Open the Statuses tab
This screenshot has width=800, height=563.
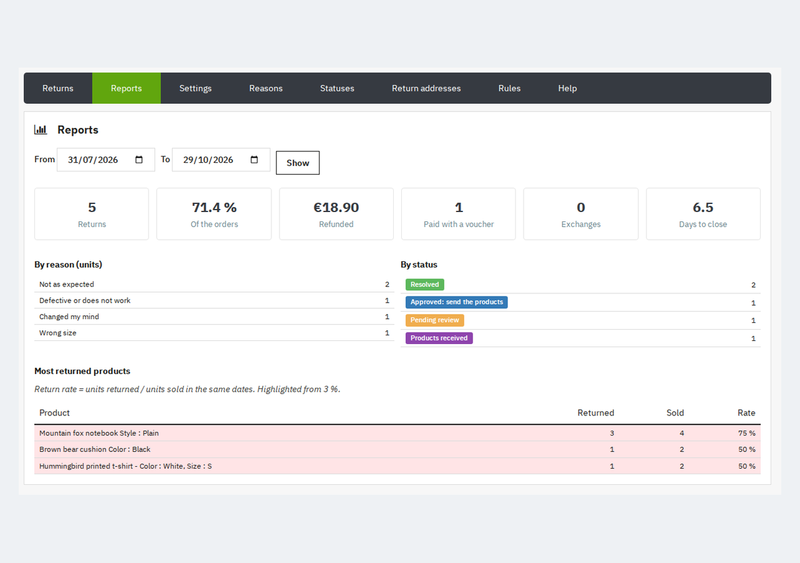click(337, 88)
